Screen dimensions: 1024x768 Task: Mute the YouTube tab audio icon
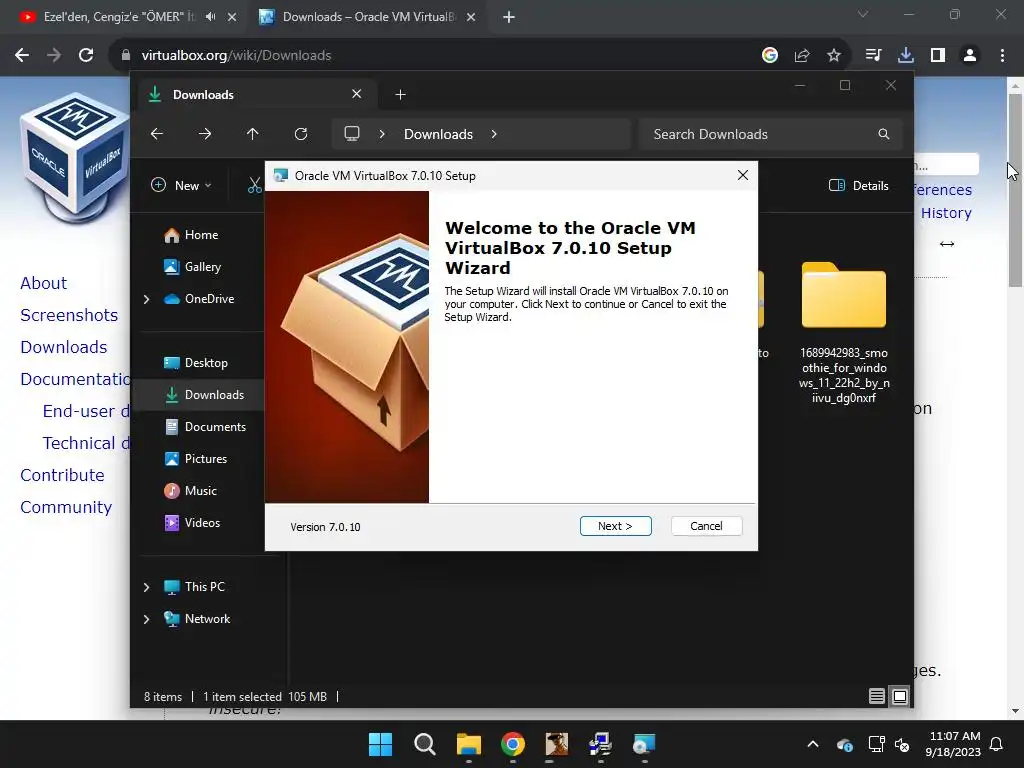(x=210, y=17)
